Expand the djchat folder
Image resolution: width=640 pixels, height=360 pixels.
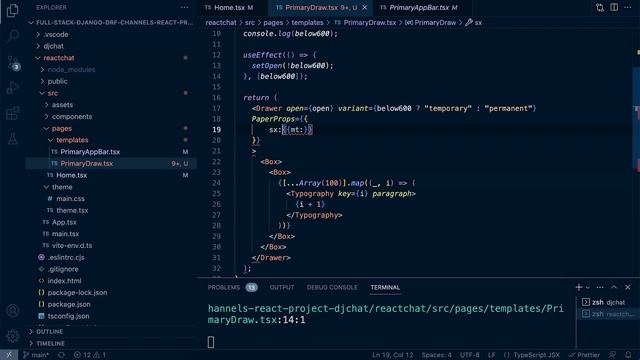pos(53,46)
